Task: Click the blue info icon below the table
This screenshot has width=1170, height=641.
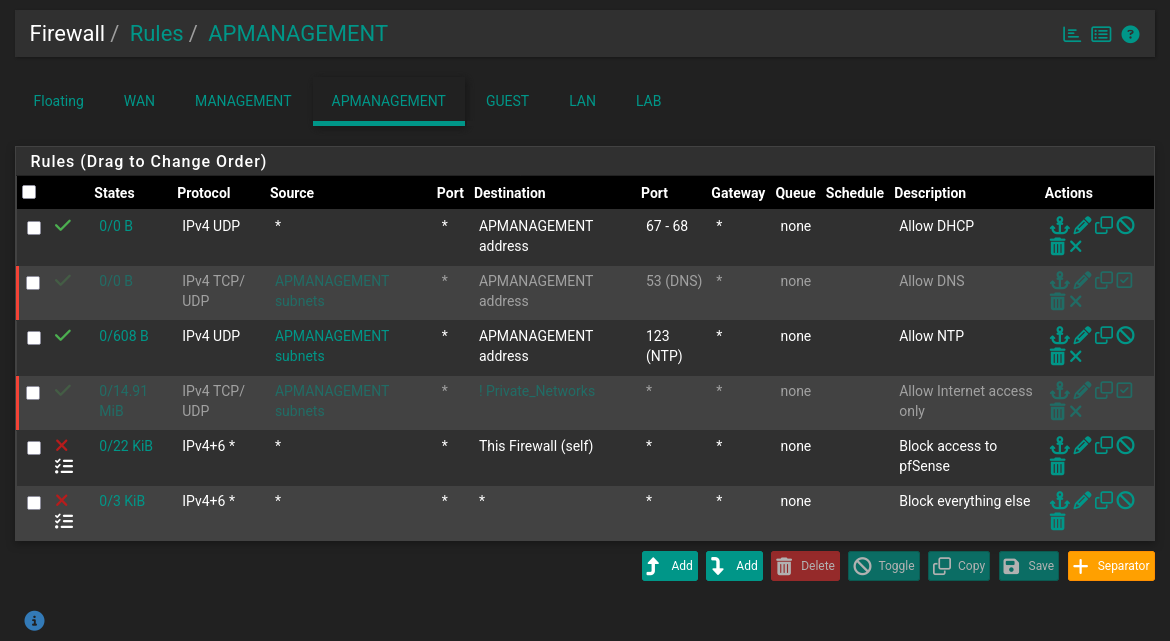Action: pos(34,621)
